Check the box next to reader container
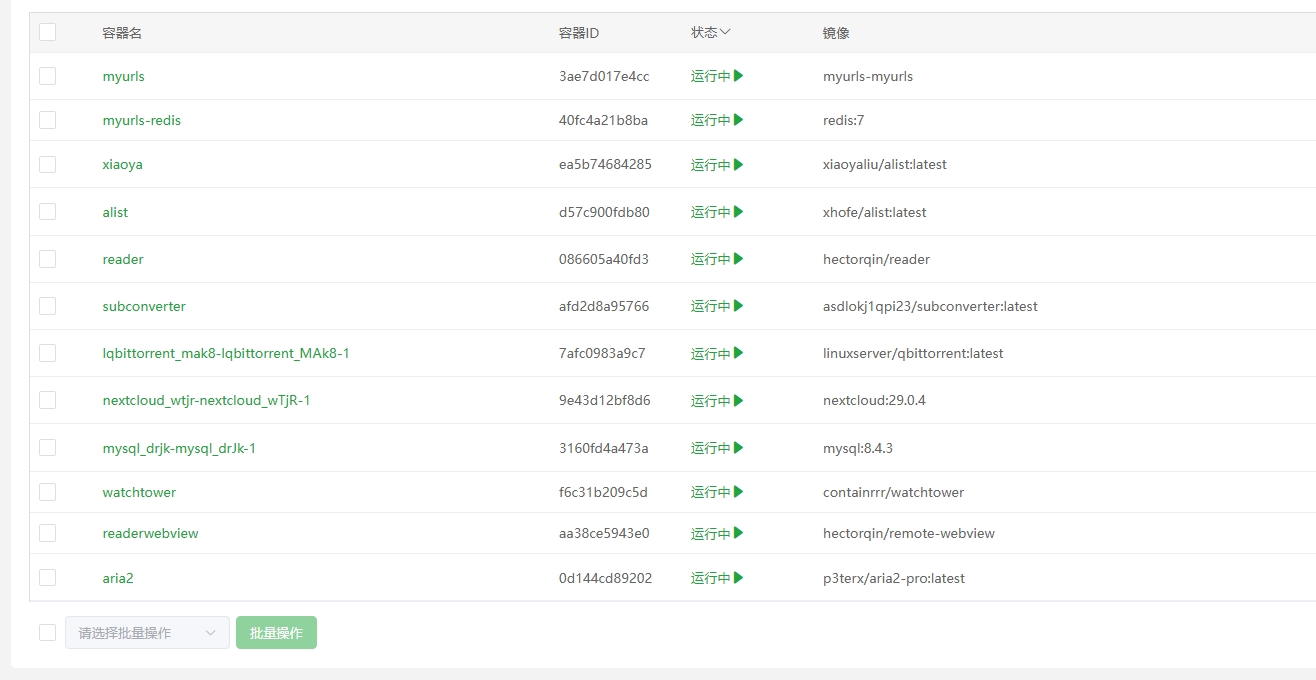 point(47,259)
